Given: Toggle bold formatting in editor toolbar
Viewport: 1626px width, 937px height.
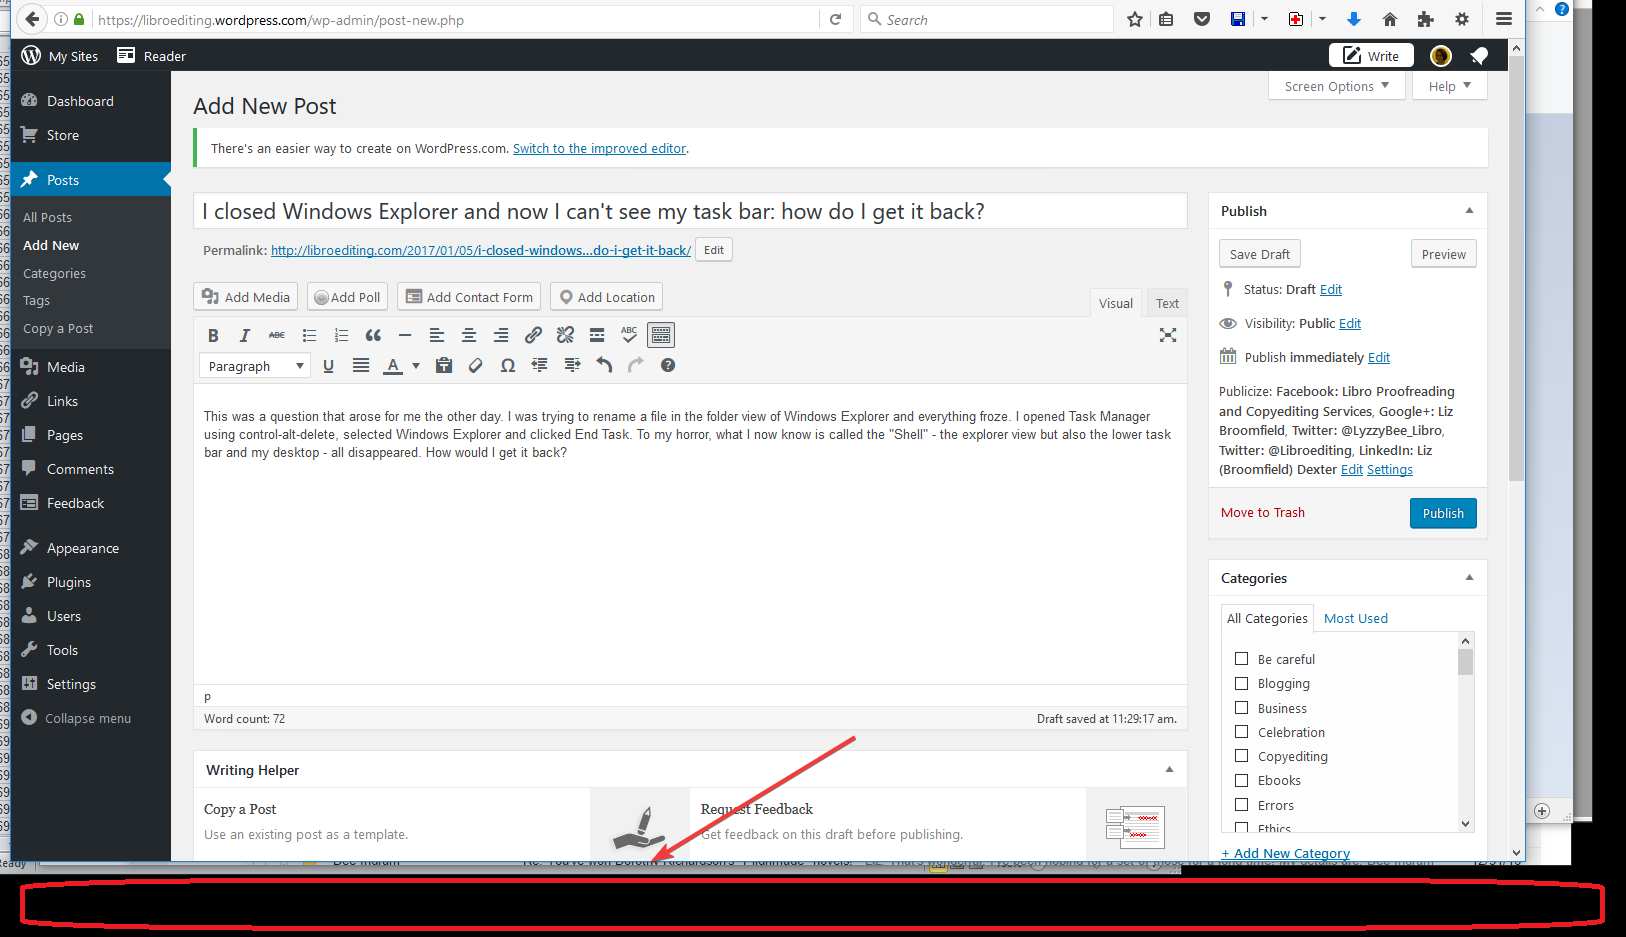Looking at the screenshot, I should [x=213, y=336].
